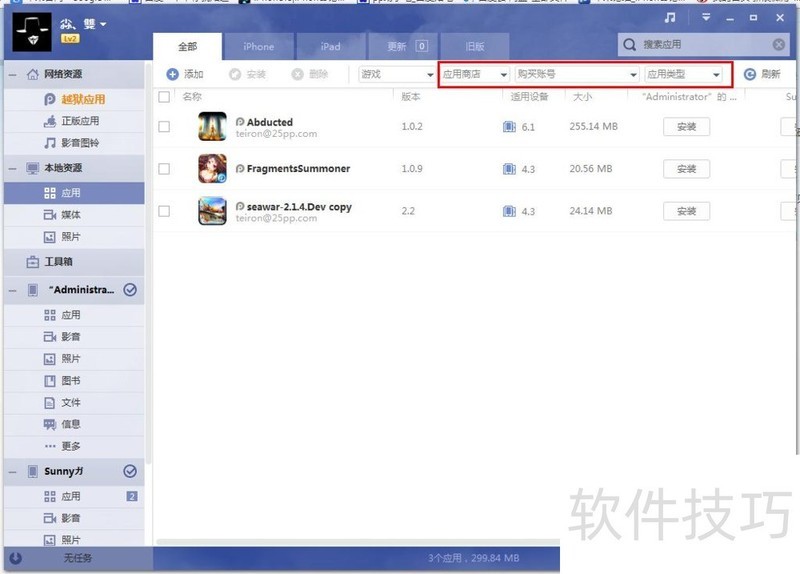Click 安装 button for FragmentsSummoner
This screenshot has height=574, width=800.
click(686, 169)
